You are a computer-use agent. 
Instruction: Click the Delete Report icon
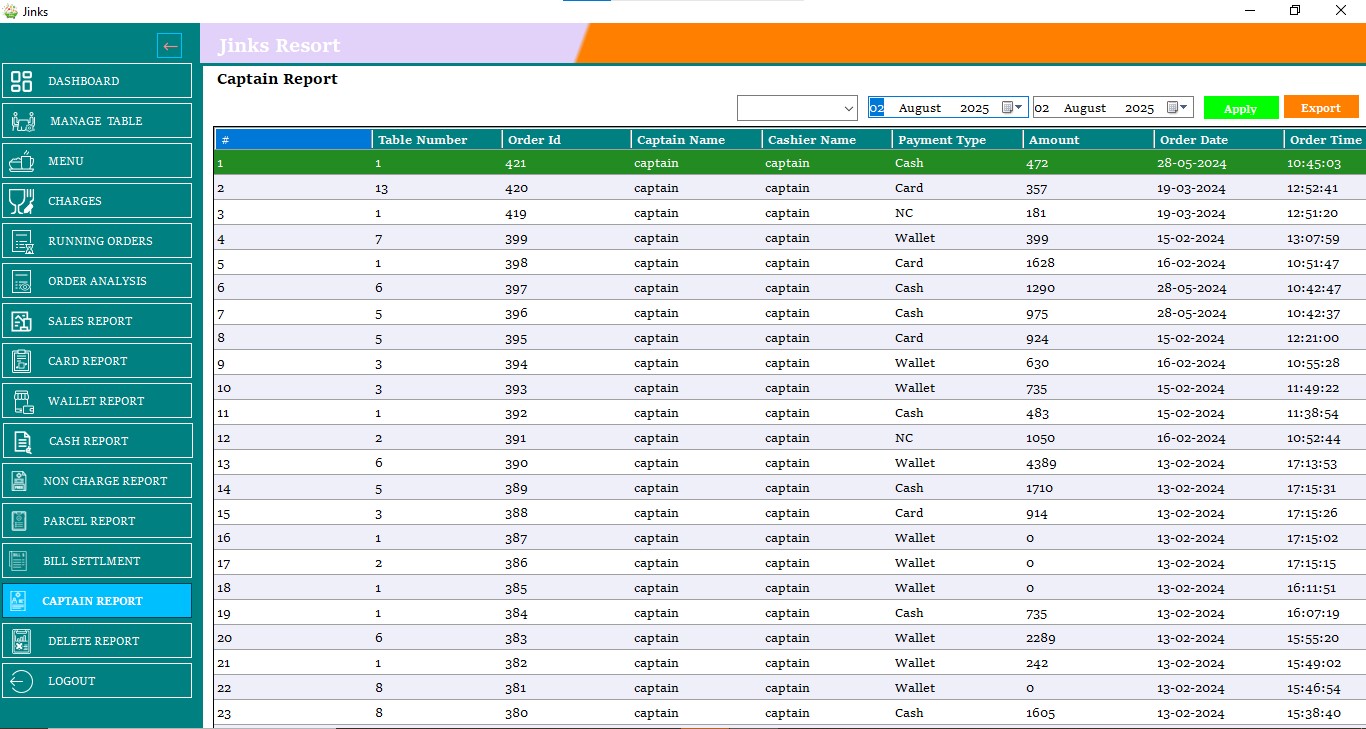(x=21, y=641)
